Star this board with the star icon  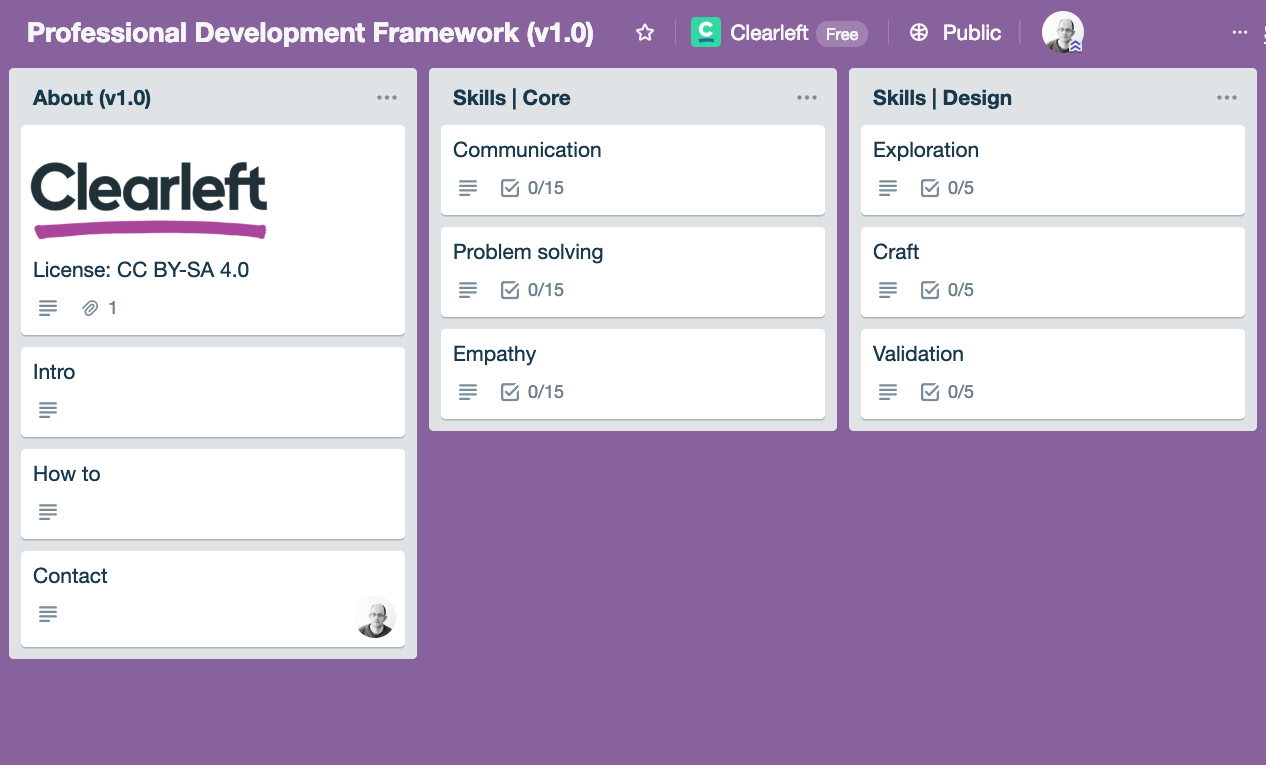(645, 33)
